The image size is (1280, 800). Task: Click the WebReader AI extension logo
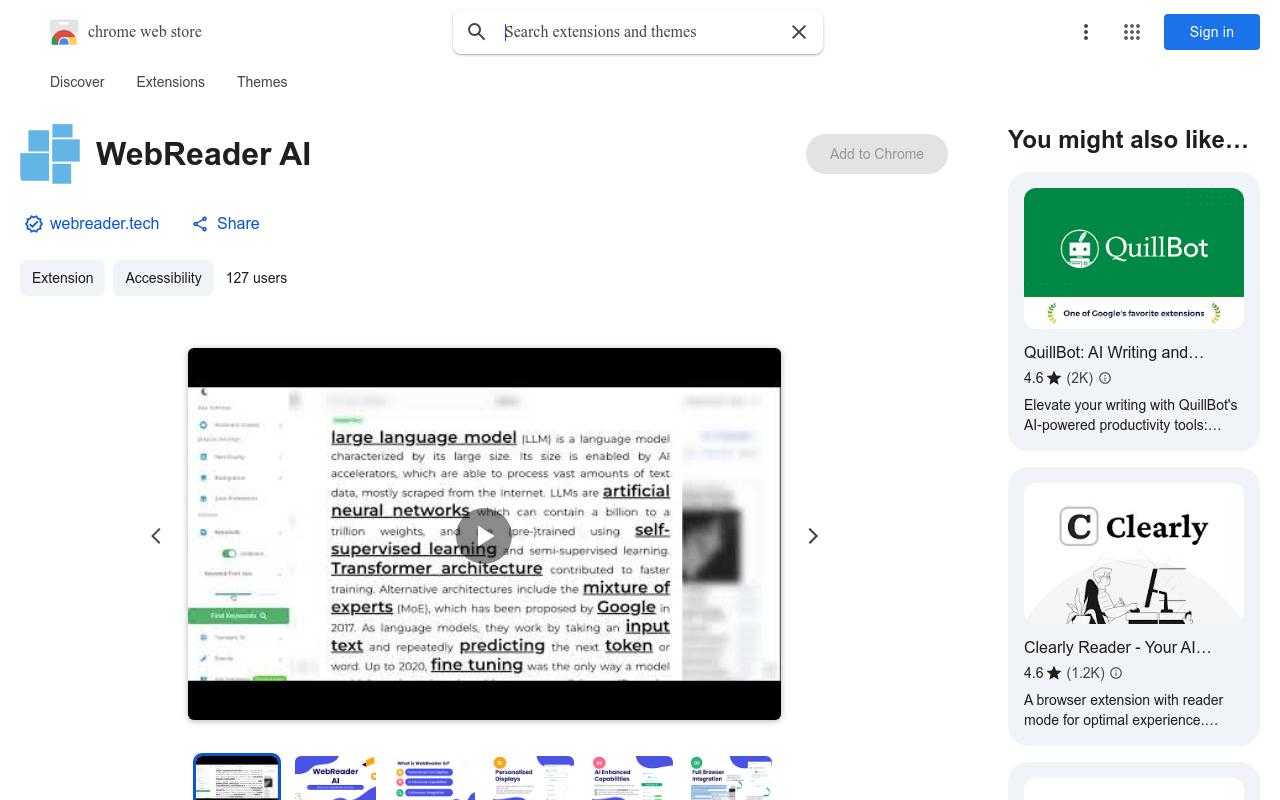(50, 154)
